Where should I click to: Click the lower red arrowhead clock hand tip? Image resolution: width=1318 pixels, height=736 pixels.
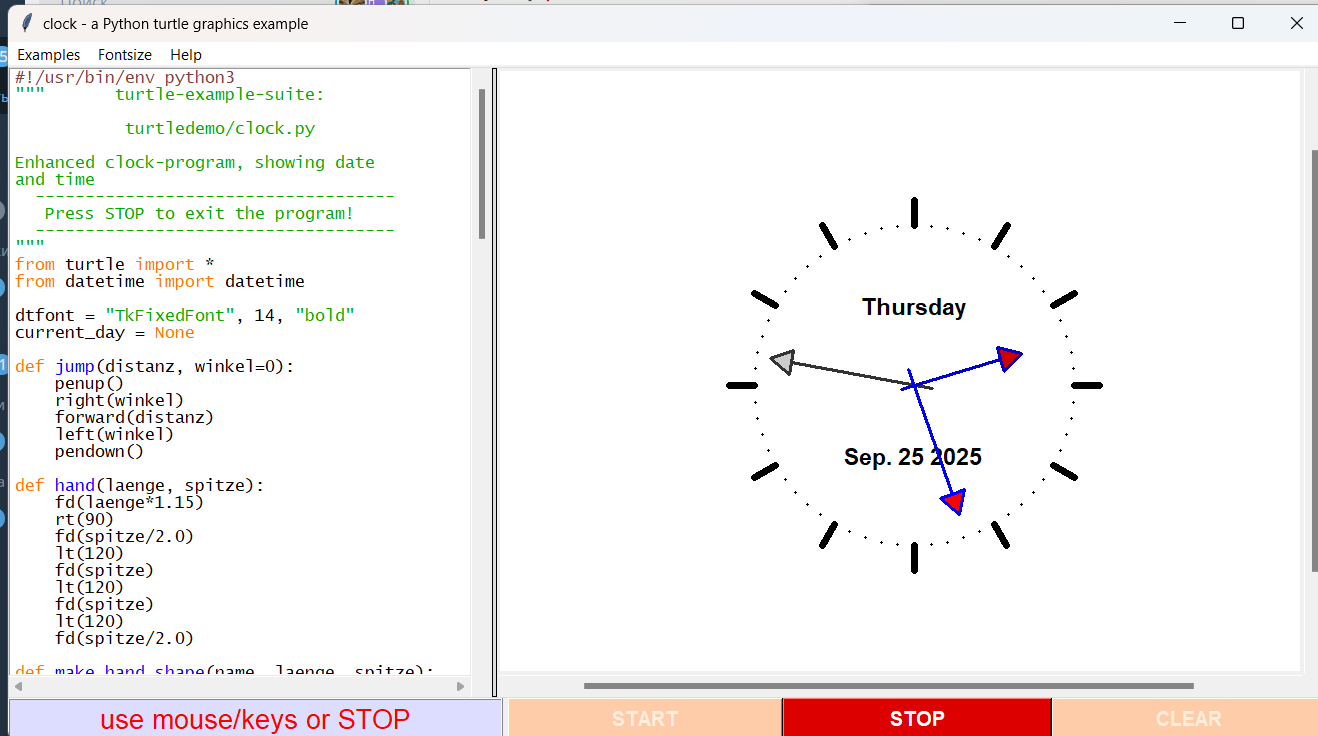coord(954,500)
